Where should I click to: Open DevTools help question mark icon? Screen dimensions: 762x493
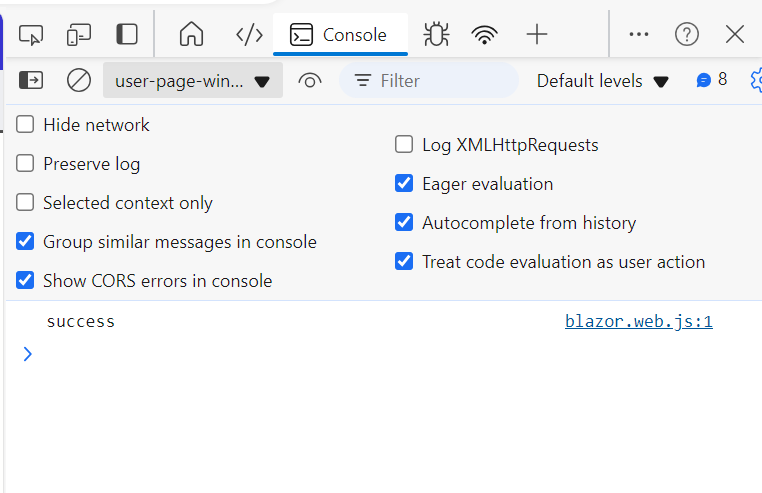[686, 35]
